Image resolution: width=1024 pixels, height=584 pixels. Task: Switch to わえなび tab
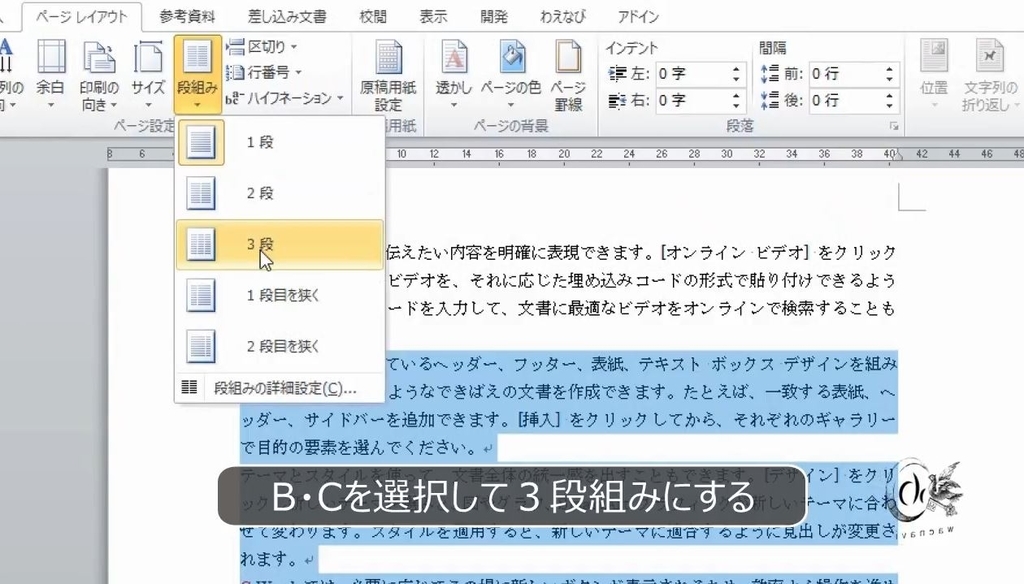point(562,16)
